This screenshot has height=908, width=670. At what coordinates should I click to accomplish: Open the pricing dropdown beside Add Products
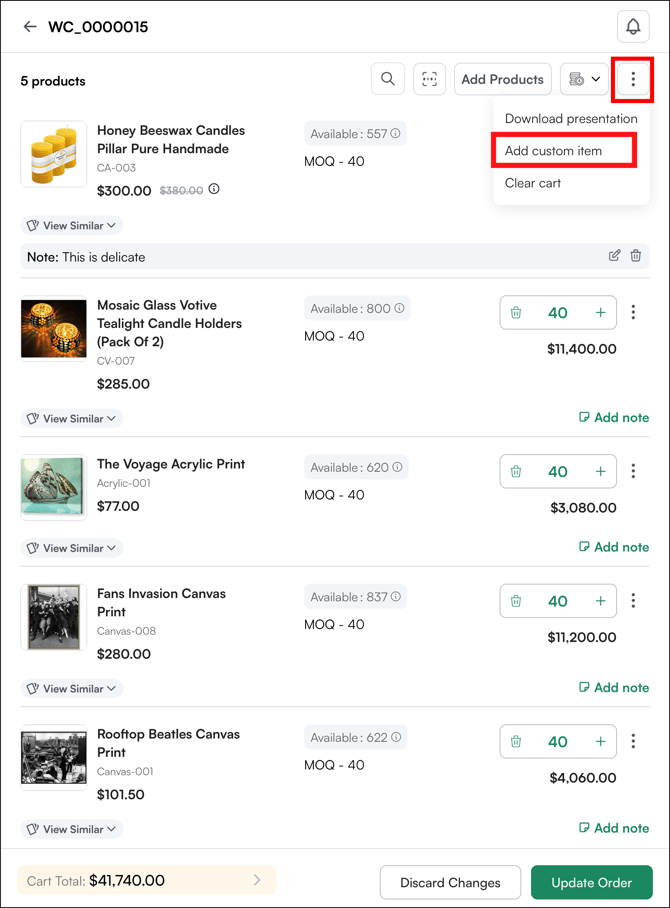583,79
